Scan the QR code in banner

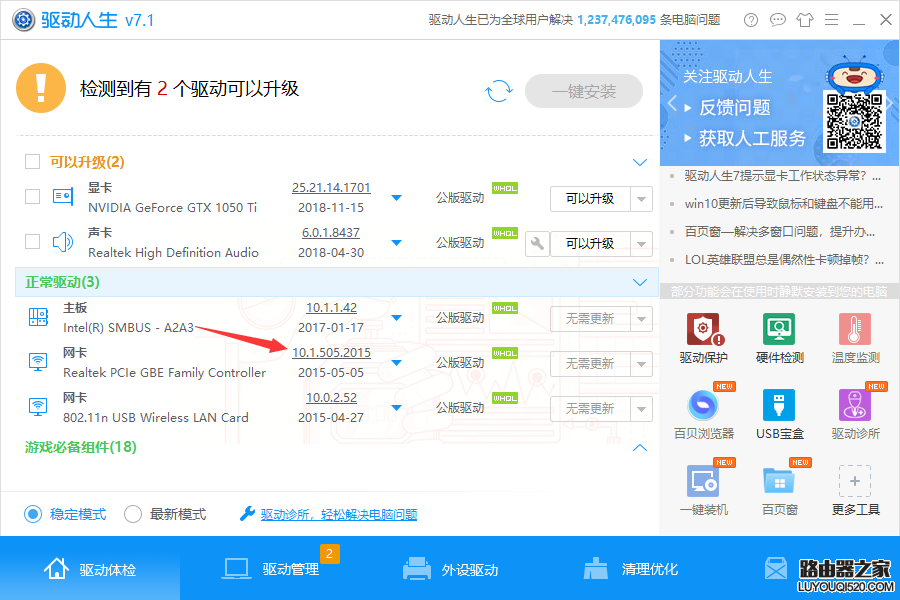[x=854, y=121]
